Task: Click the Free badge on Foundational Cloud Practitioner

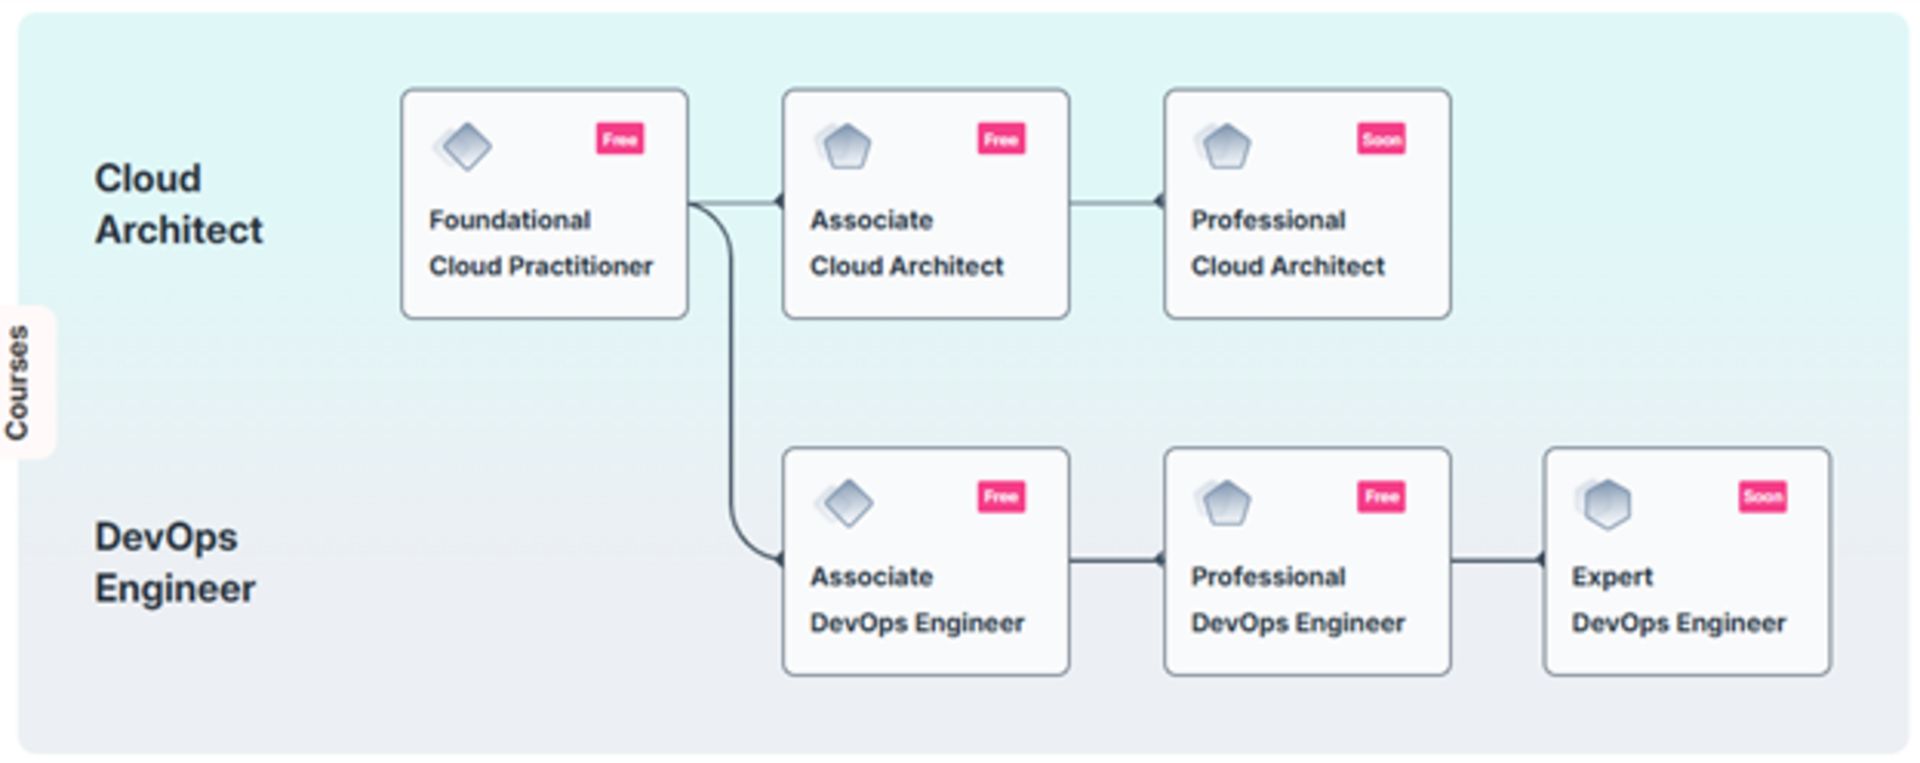Action: (x=620, y=139)
